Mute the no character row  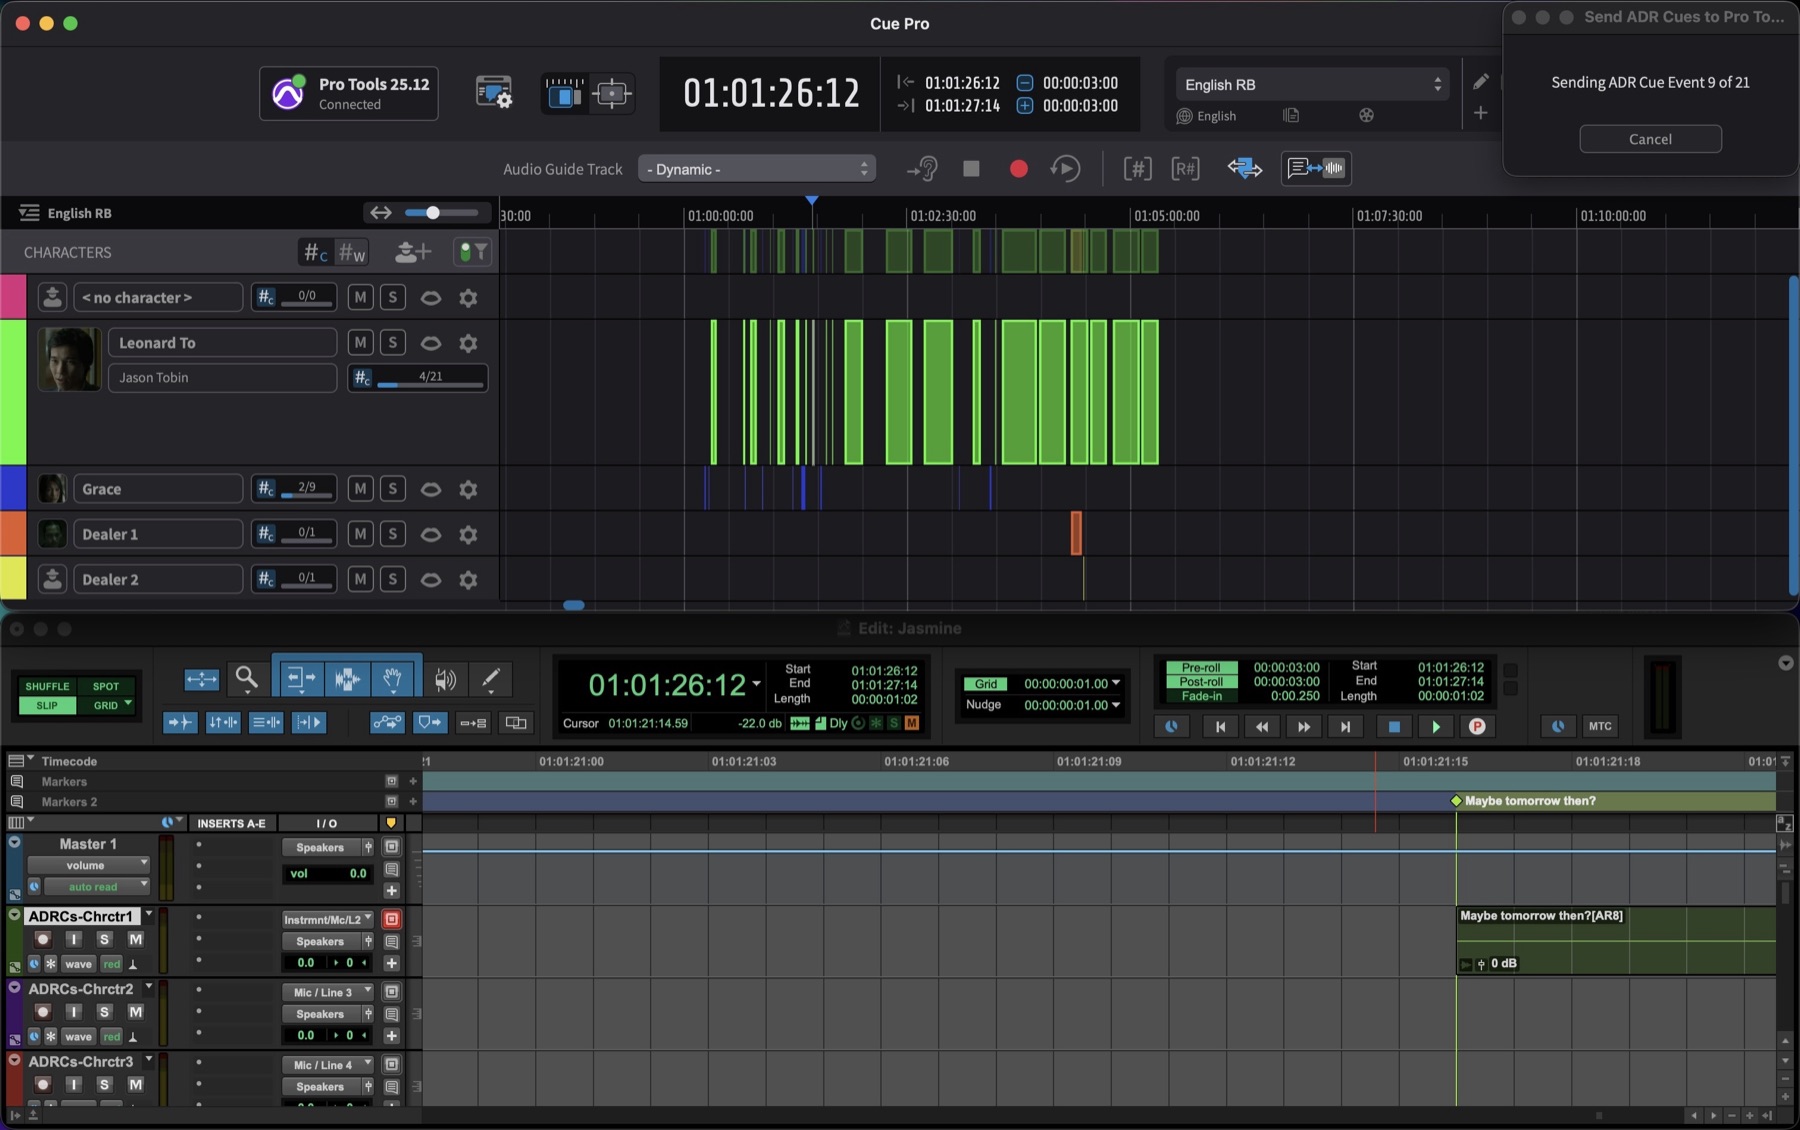pos(361,297)
